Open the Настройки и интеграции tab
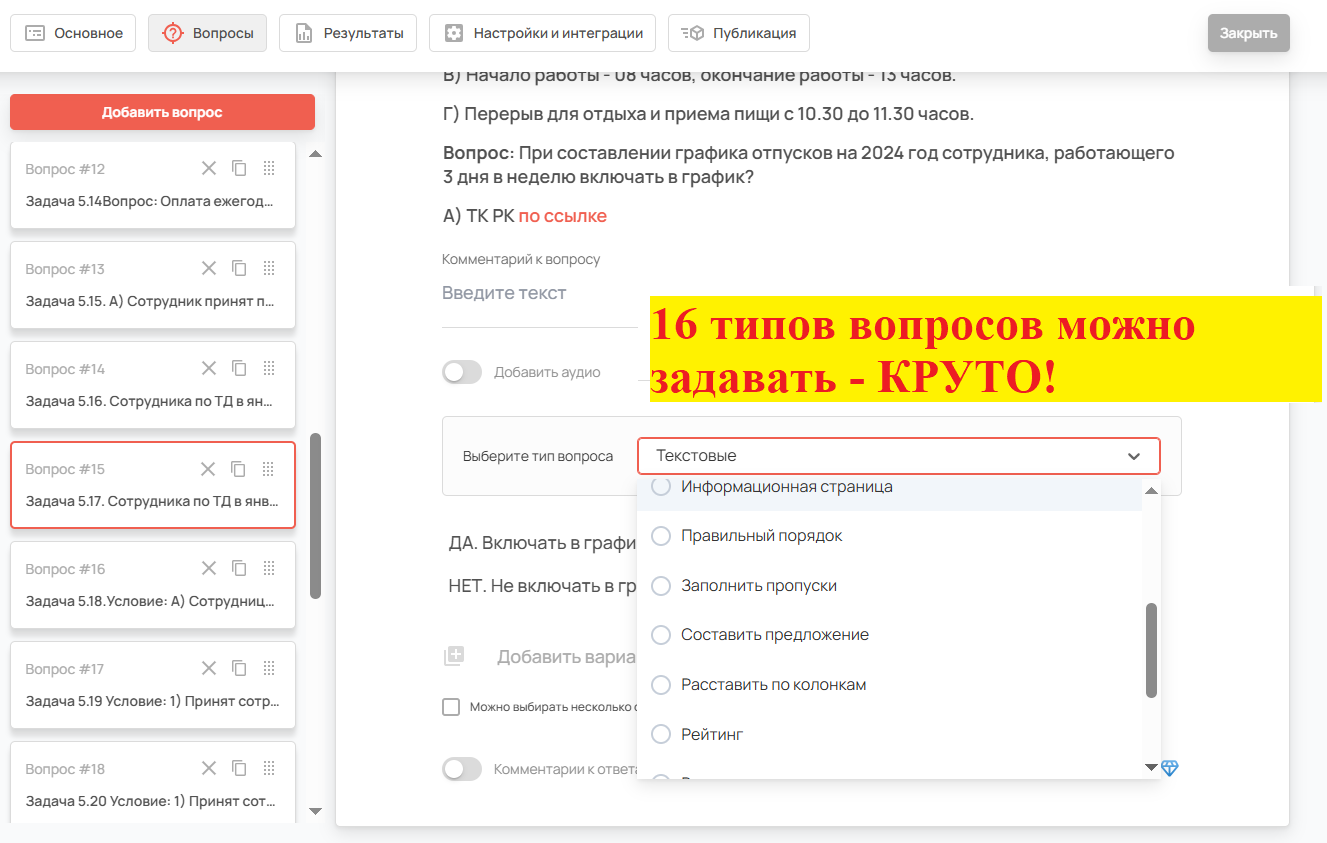This screenshot has width=1327, height=843. (542, 33)
